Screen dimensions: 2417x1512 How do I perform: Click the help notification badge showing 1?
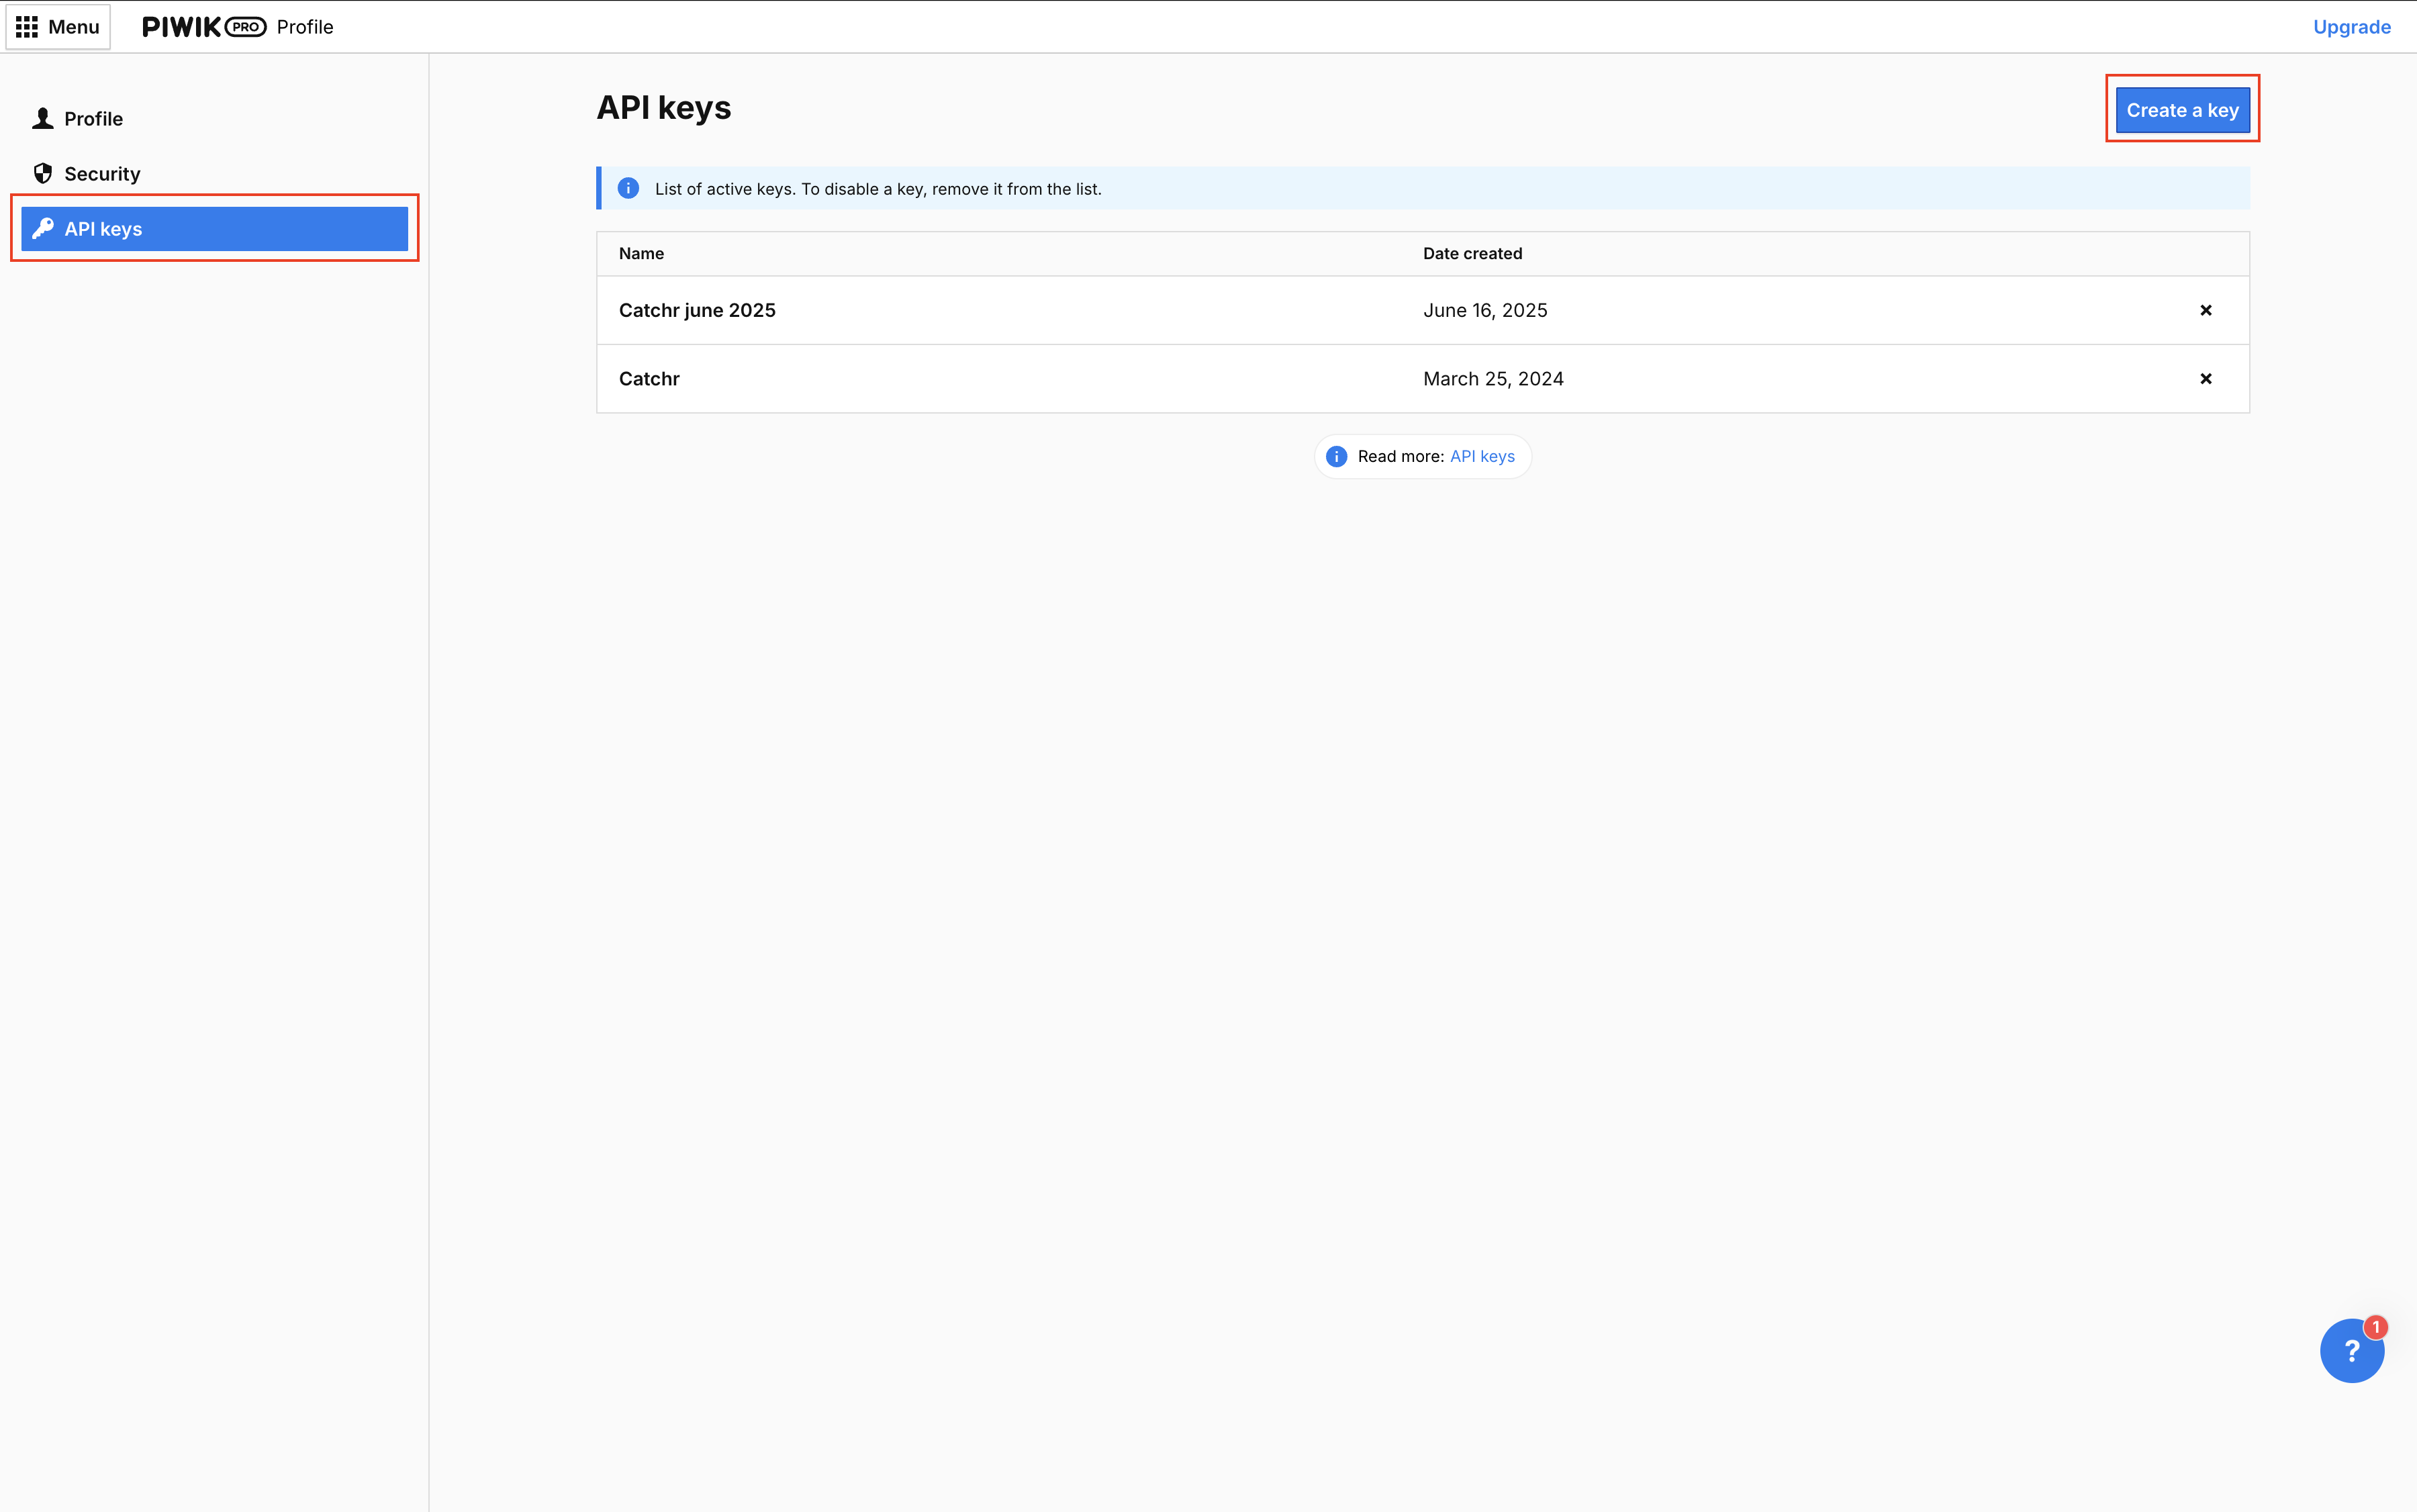click(x=2376, y=1327)
